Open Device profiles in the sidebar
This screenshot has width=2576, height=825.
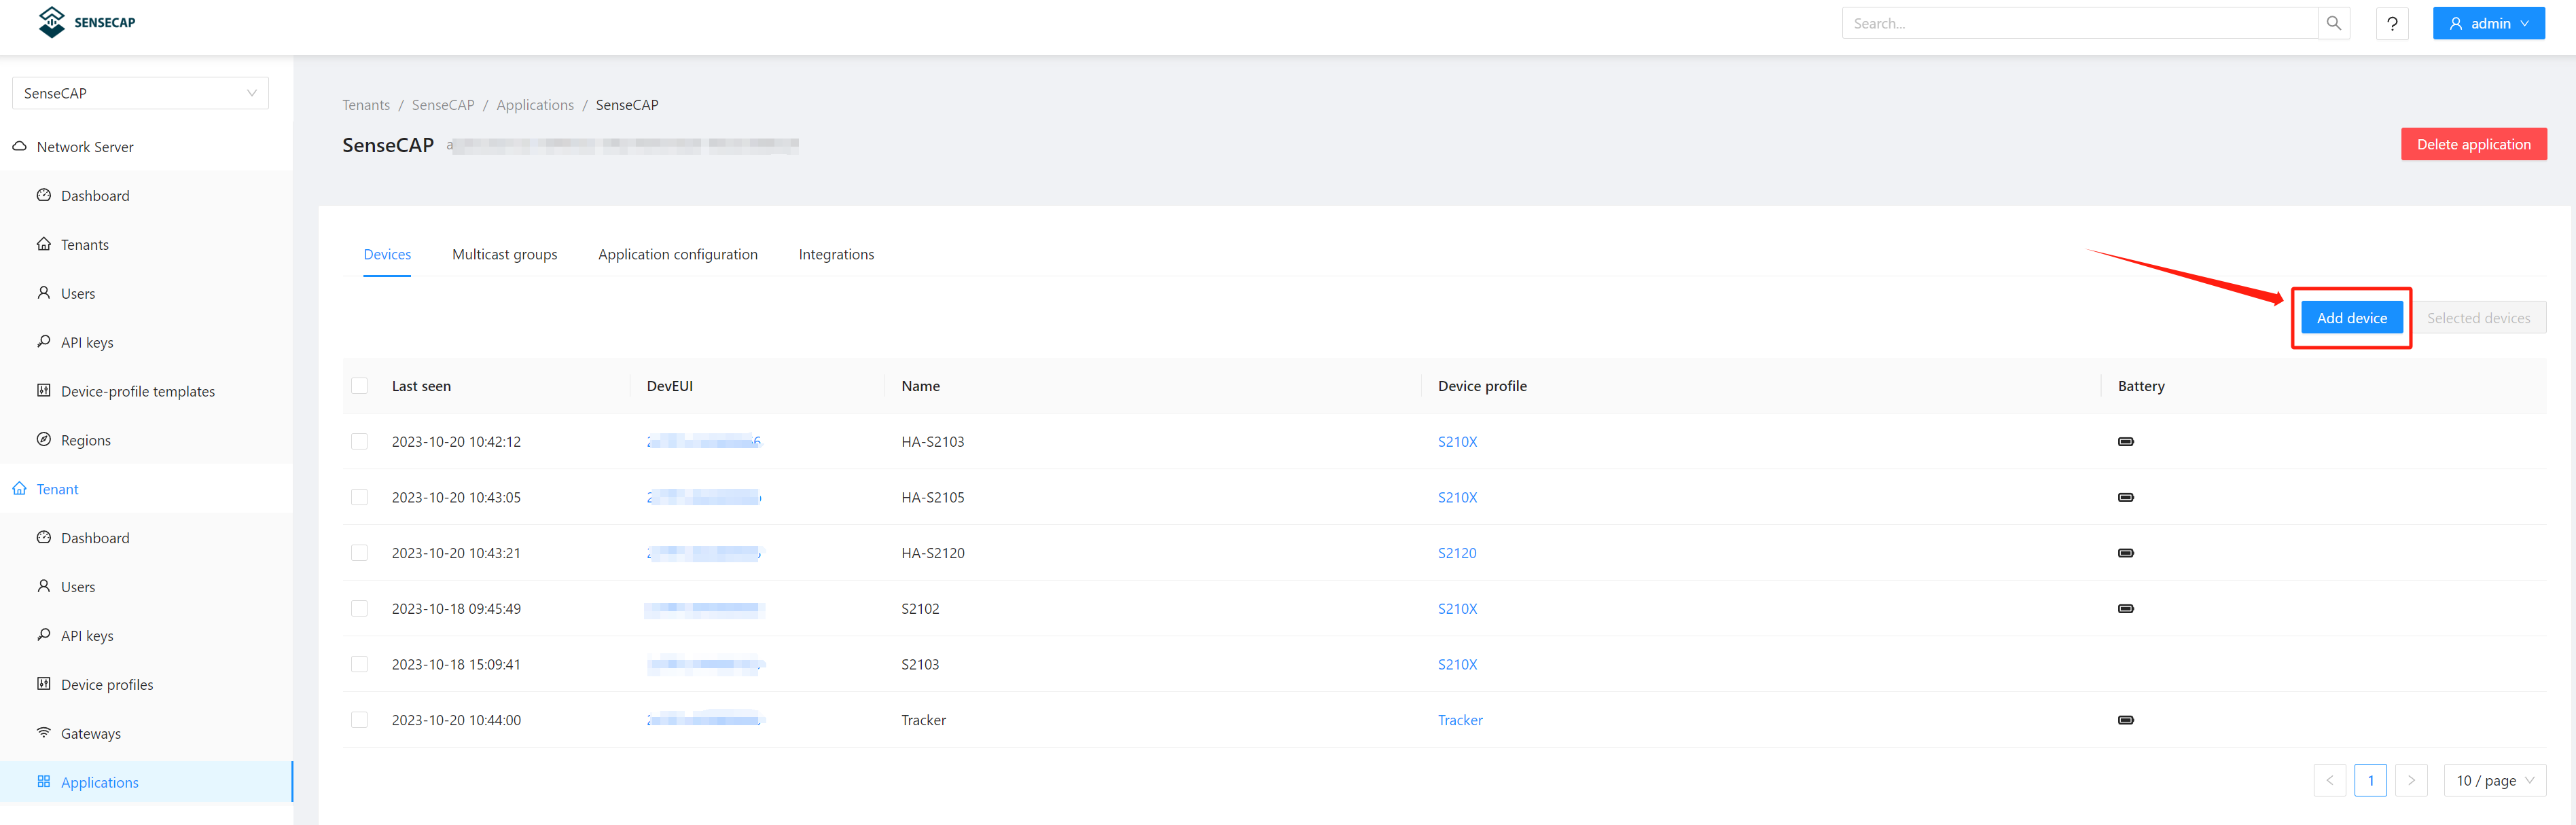[x=146, y=684]
